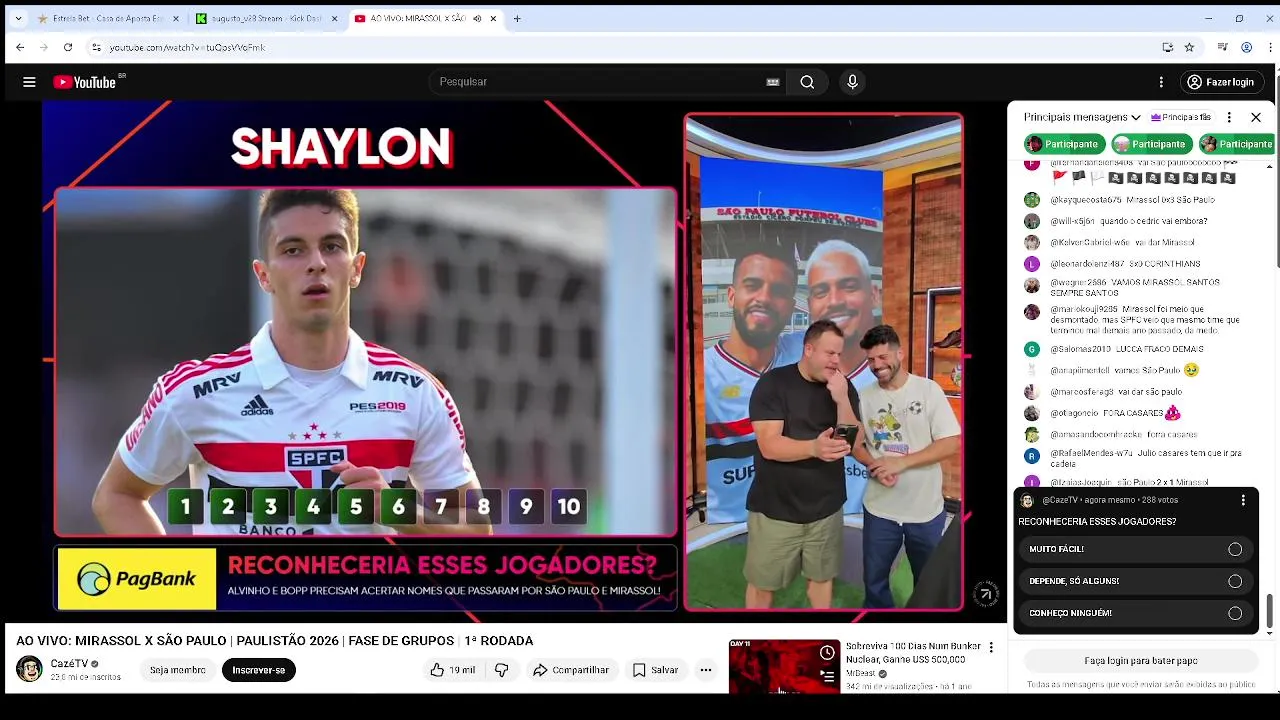Expand Principais mensagens chat filter dropdown
The image size is (1280, 720).
[x=1083, y=117]
